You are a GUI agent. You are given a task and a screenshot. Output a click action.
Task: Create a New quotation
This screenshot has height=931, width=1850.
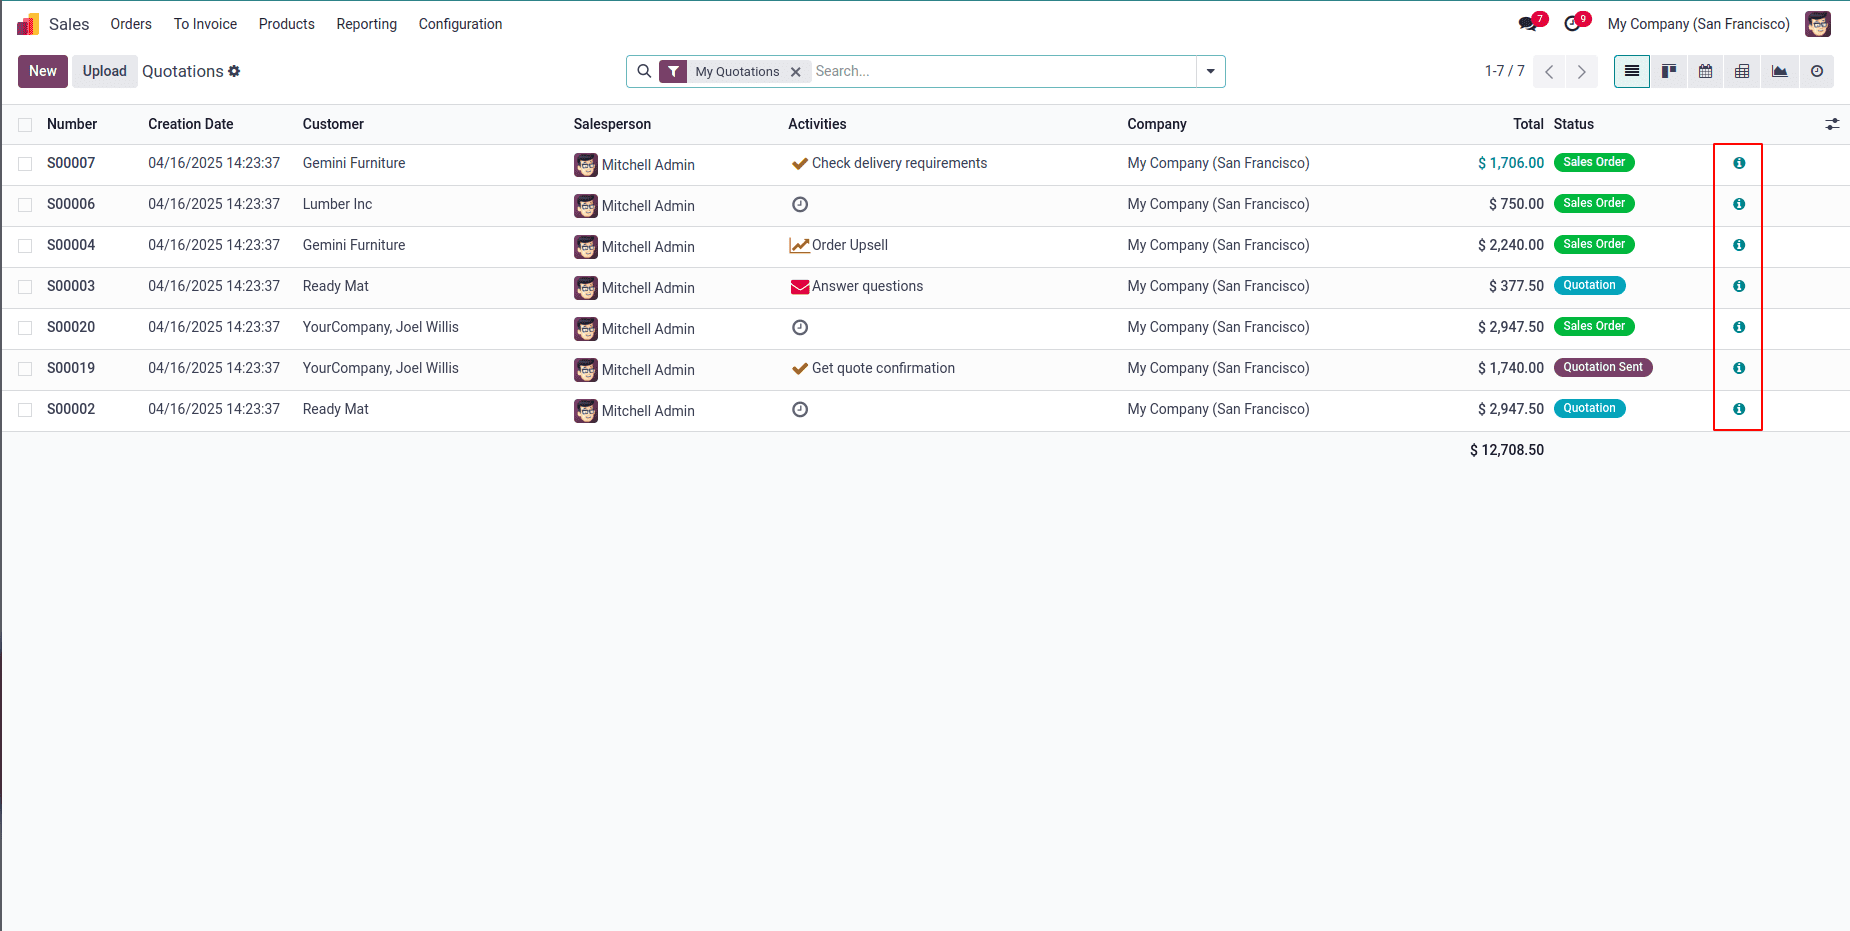(x=43, y=71)
